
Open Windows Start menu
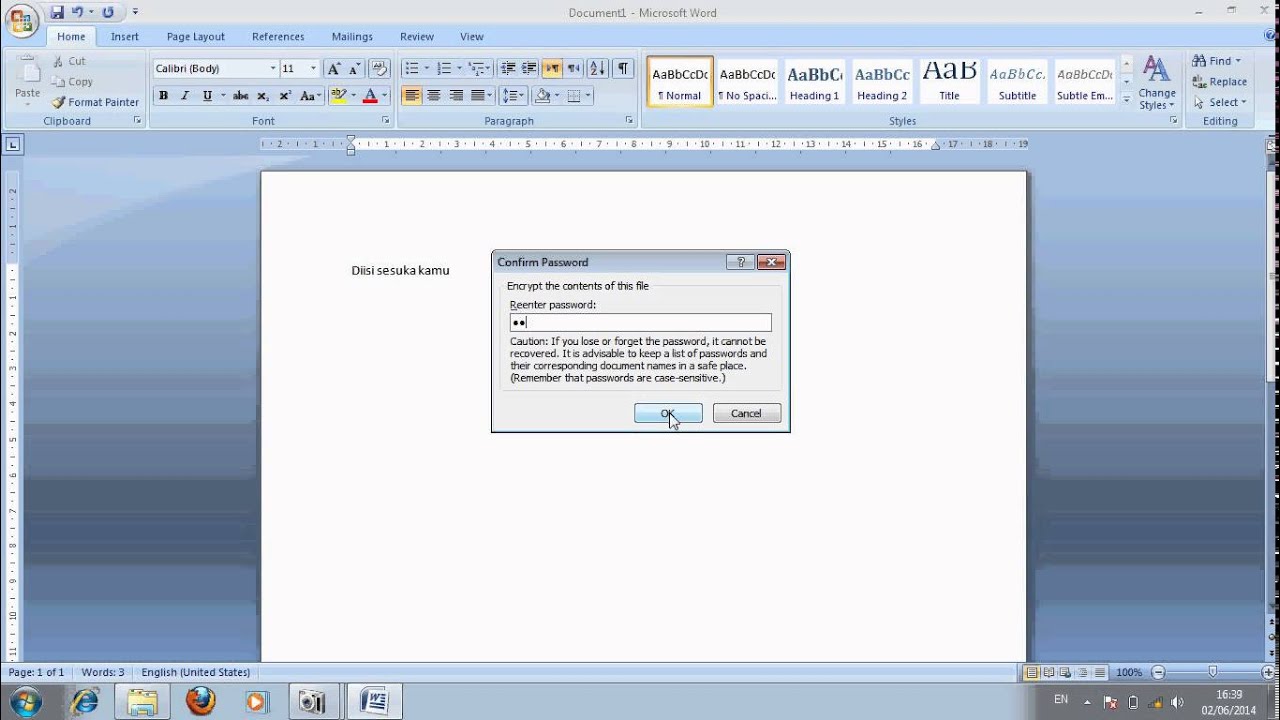25,701
